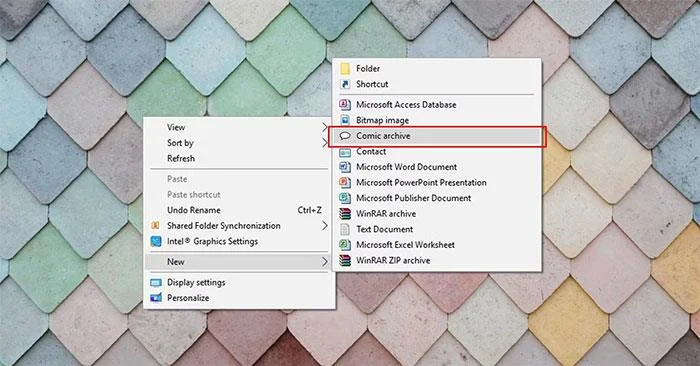
Task: Click the Microsoft PowerPoint Presentation label
Action: [x=421, y=183]
